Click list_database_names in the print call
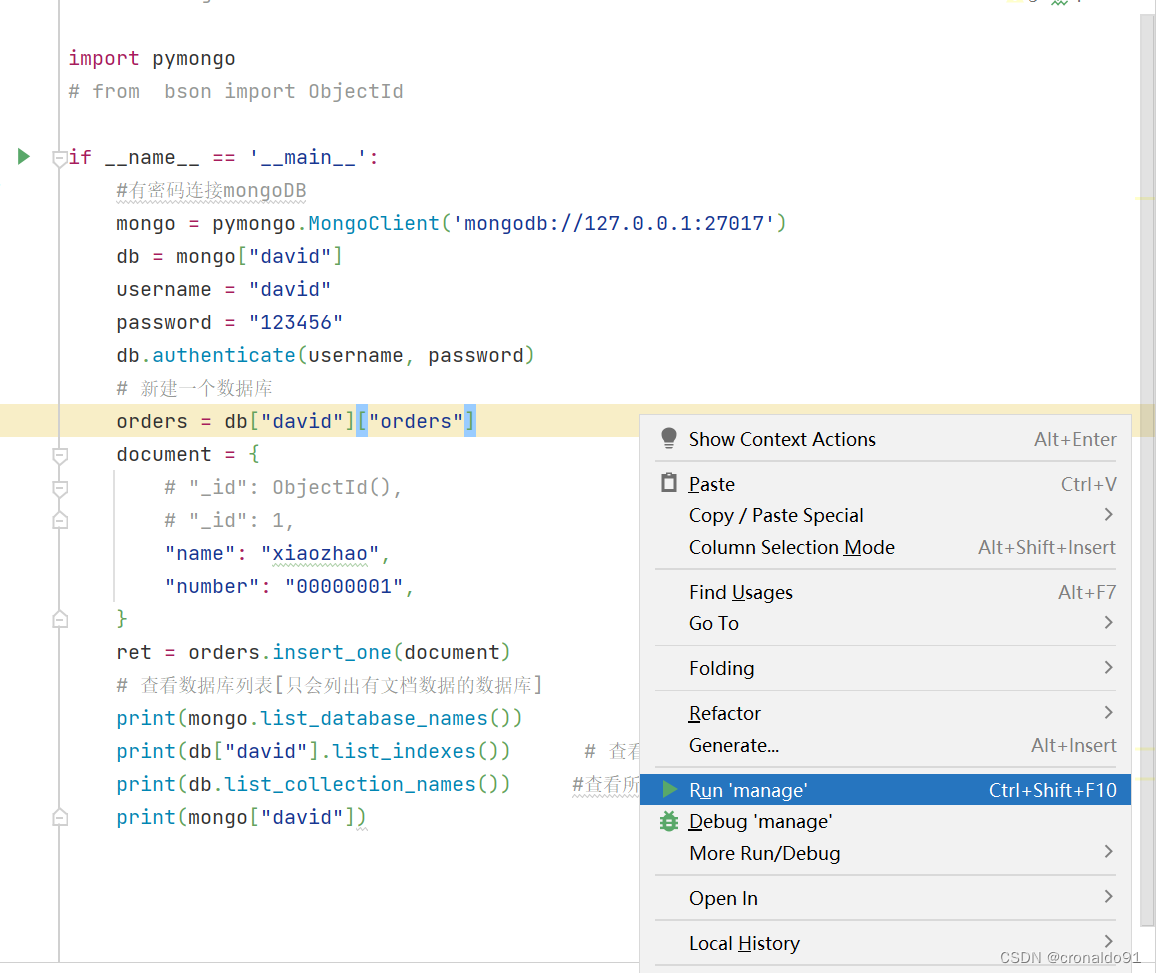This screenshot has width=1156, height=973. pos(374,718)
